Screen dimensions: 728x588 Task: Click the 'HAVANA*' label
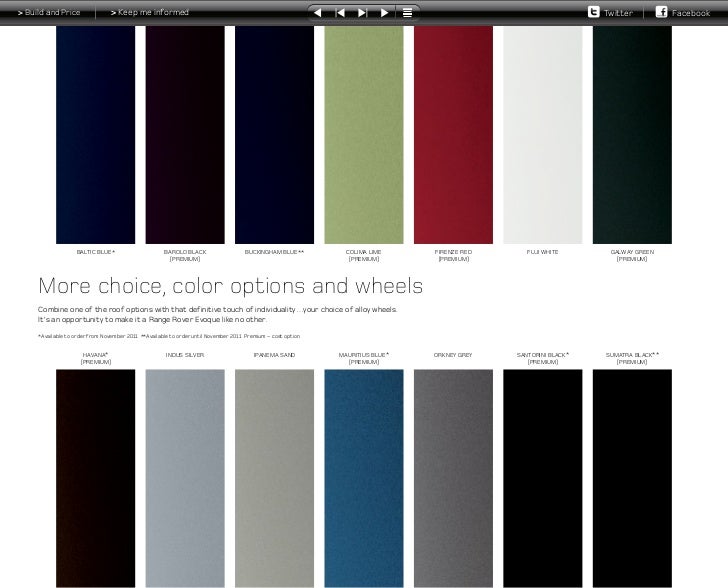96,355
